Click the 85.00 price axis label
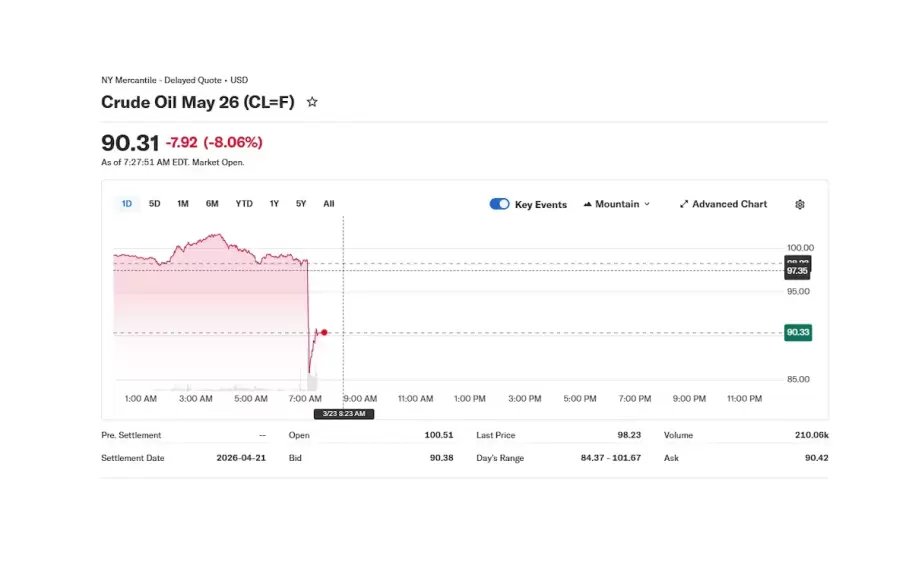This screenshot has height=562, width=912. pos(798,379)
